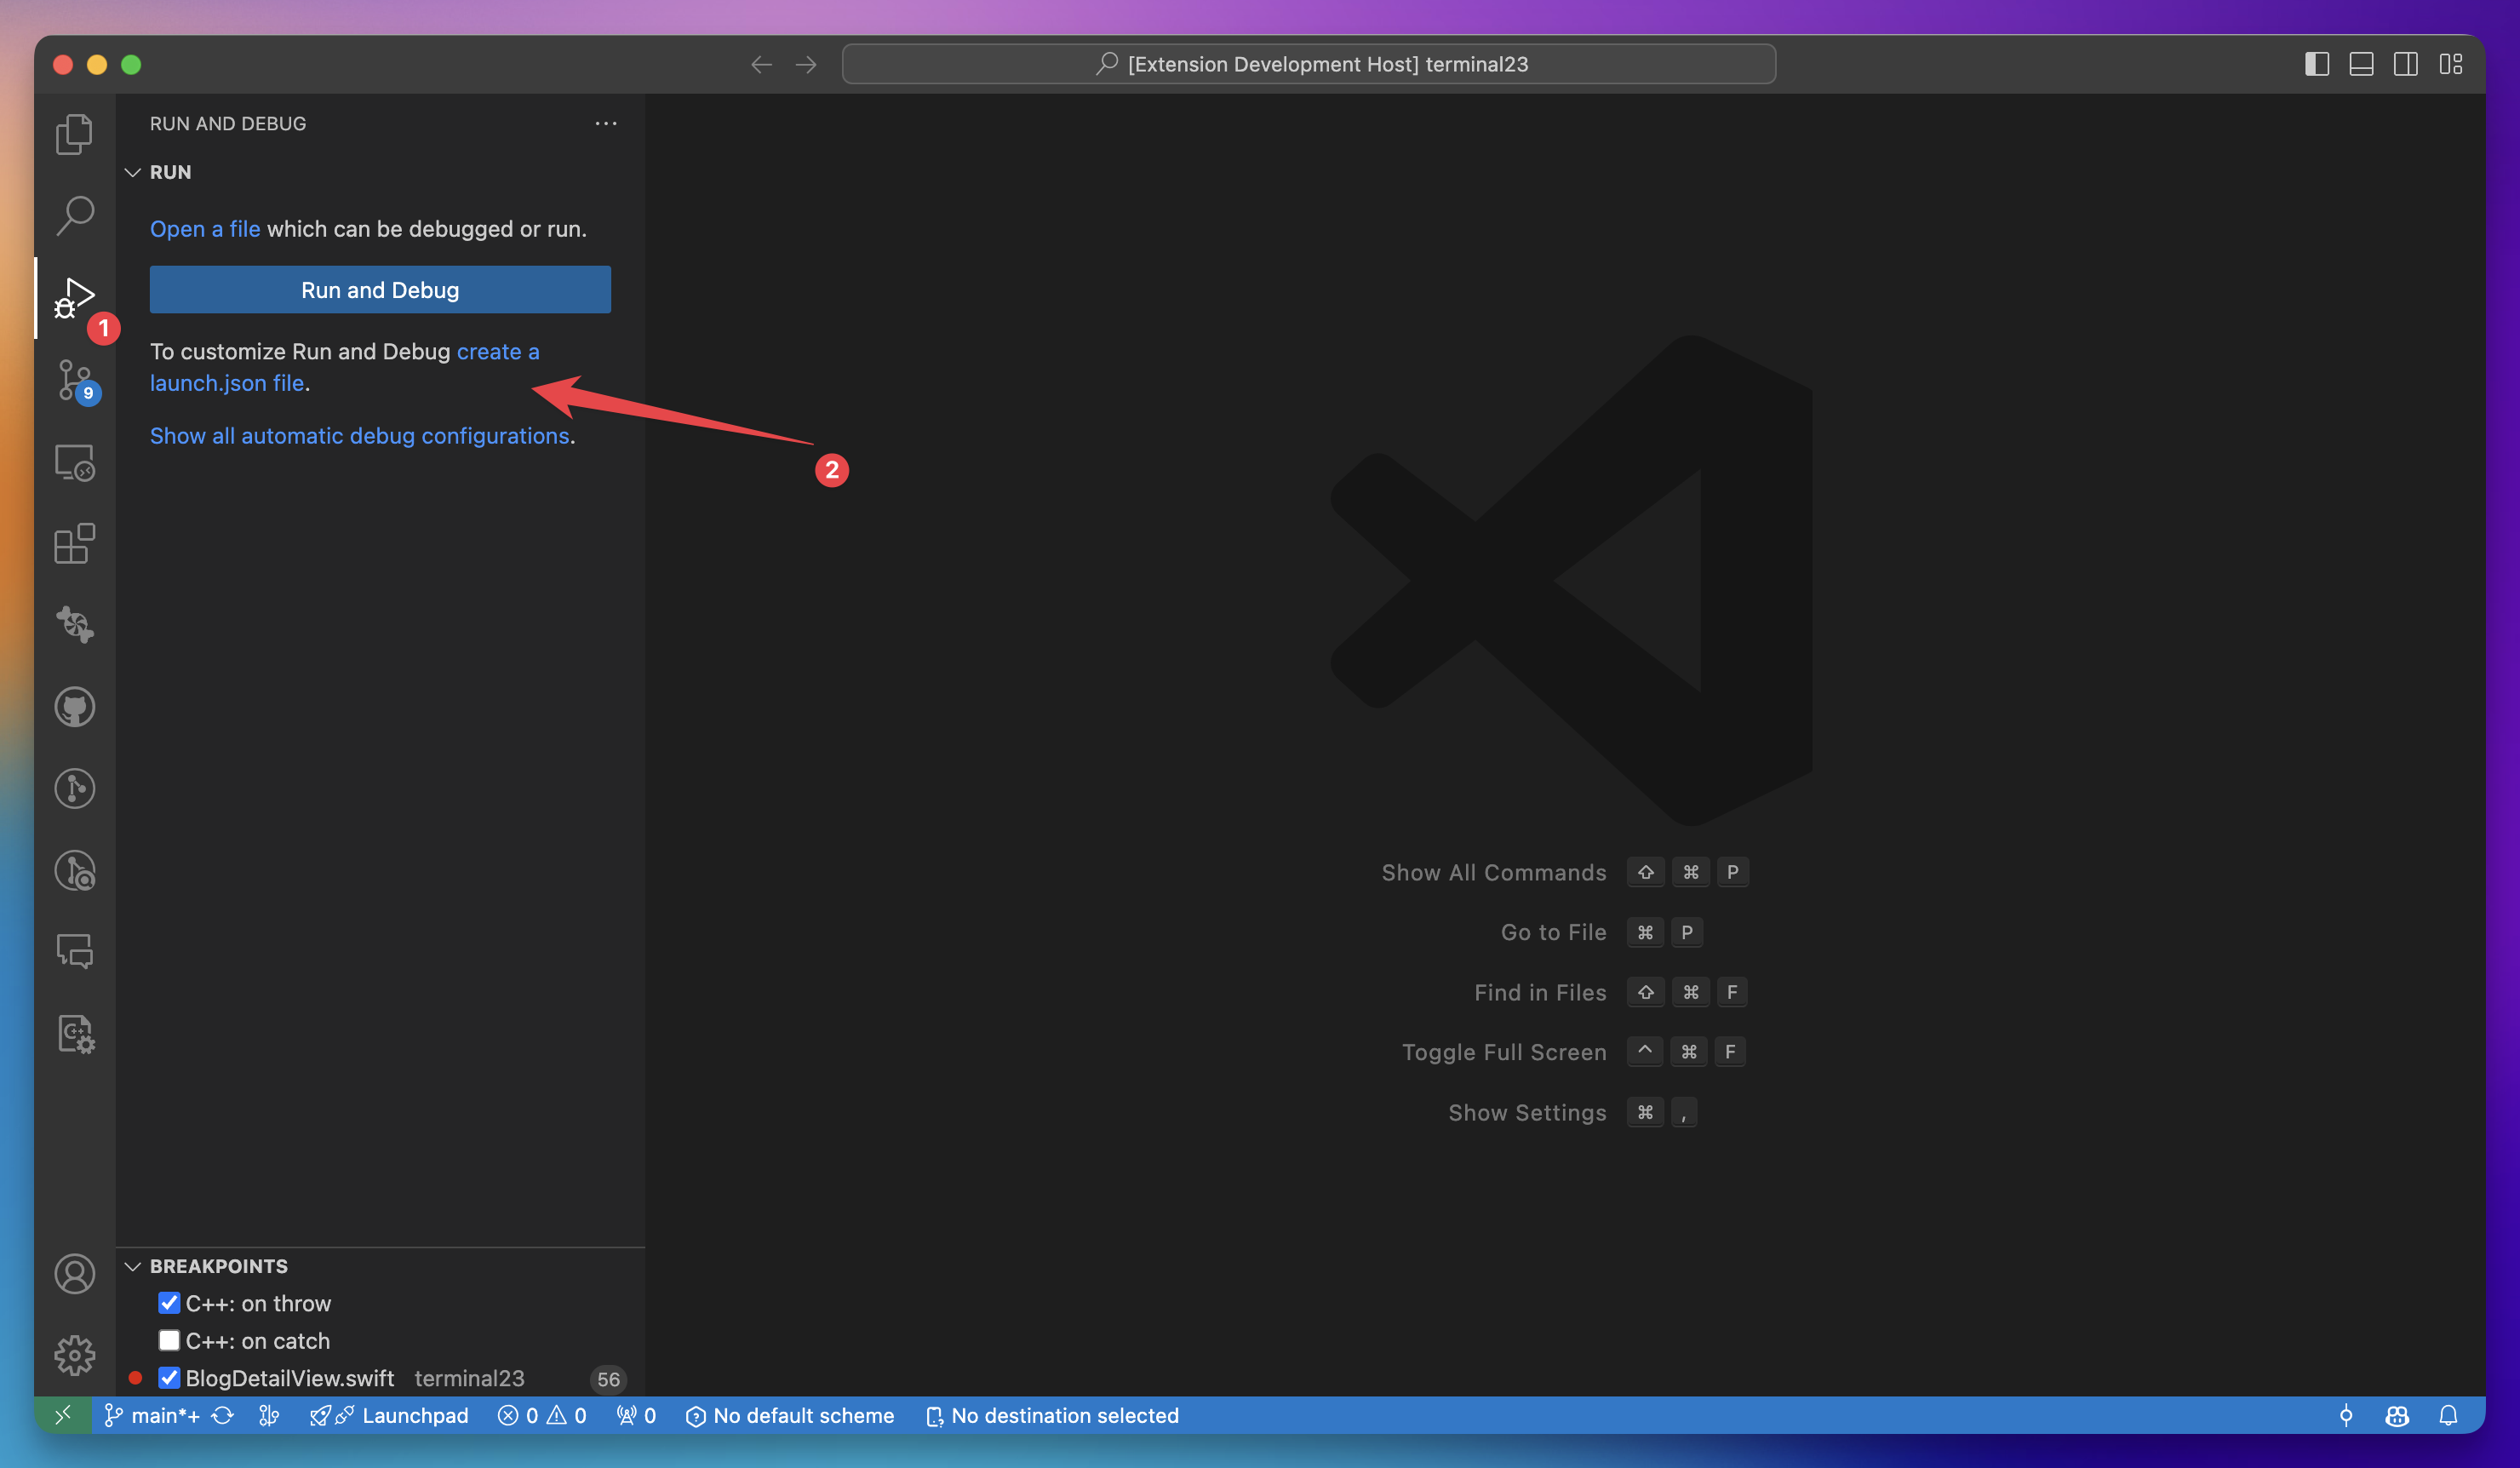This screenshot has width=2520, height=1468.
Task: Disable the BlogDetailView.swift breakpoint
Action: (169, 1378)
